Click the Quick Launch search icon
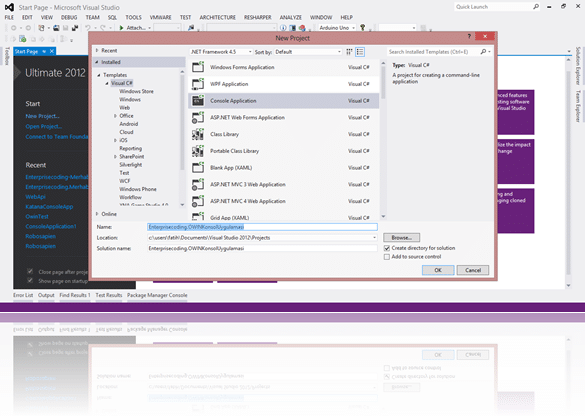 coord(536,7)
